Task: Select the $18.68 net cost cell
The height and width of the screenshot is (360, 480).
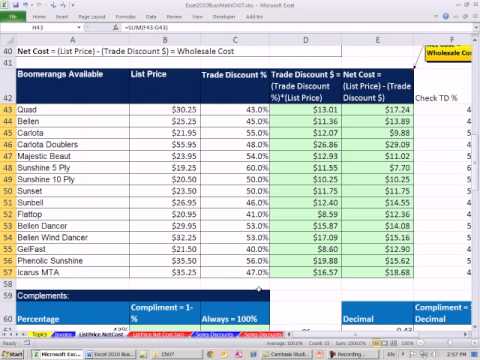Action: (378, 273)
